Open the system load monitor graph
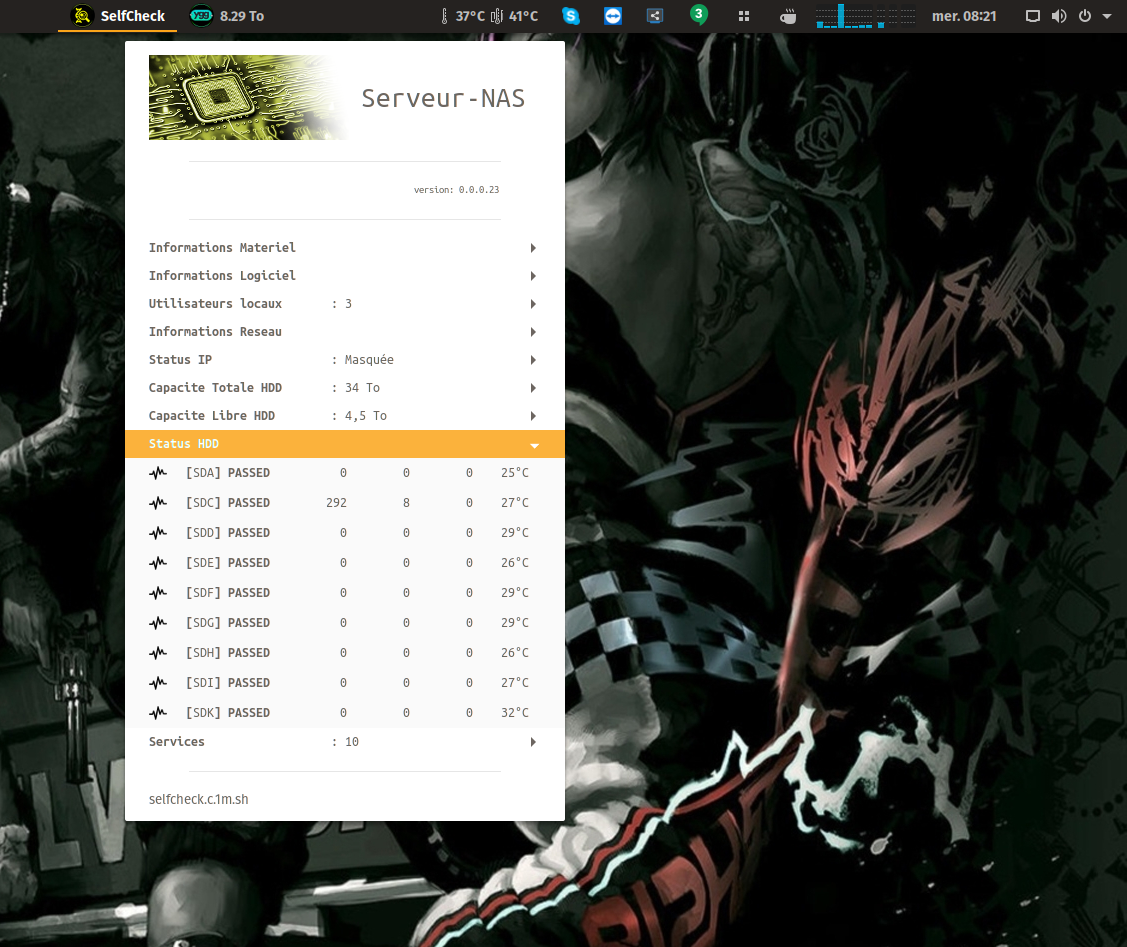This screenshot has height=947, width=1127. click(866, 16)
